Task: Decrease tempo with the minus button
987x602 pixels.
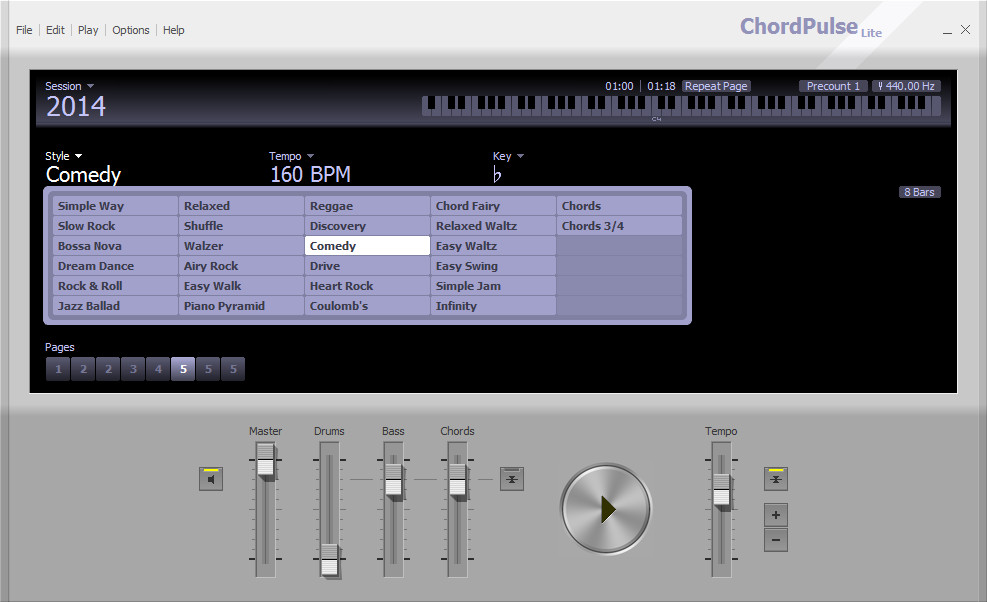Action: (x=776, y=540)
